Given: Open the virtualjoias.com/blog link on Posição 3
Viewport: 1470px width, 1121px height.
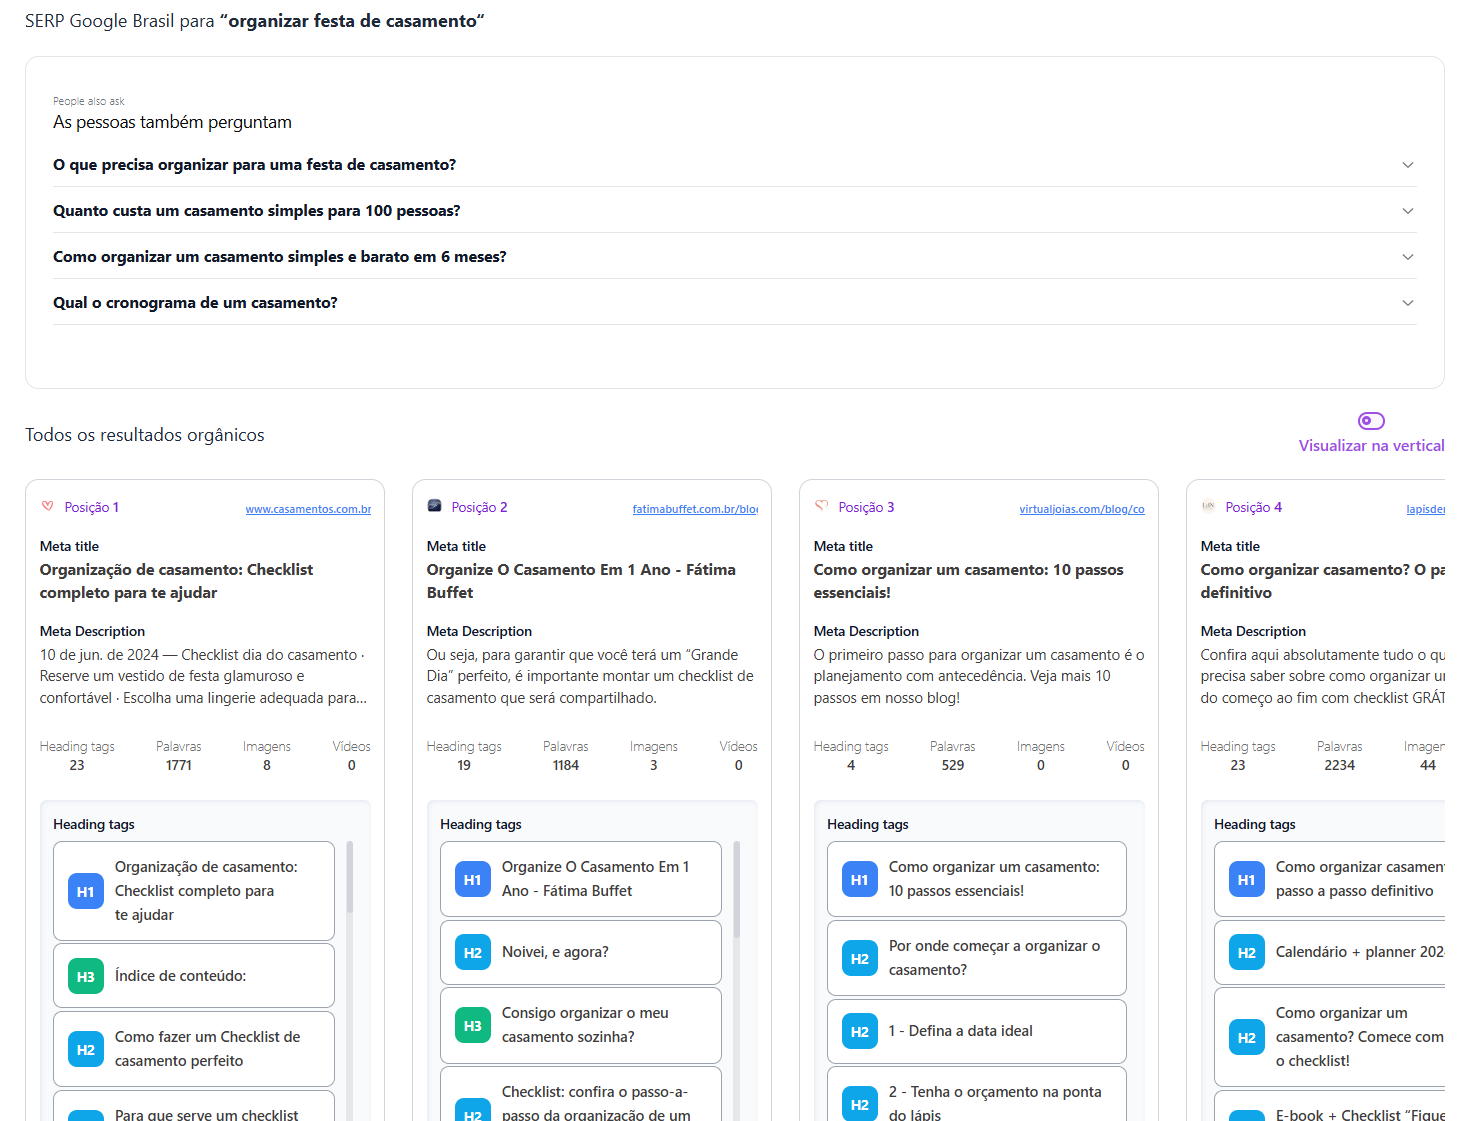Looking at the screenshot, I should tap(1082, 509).
